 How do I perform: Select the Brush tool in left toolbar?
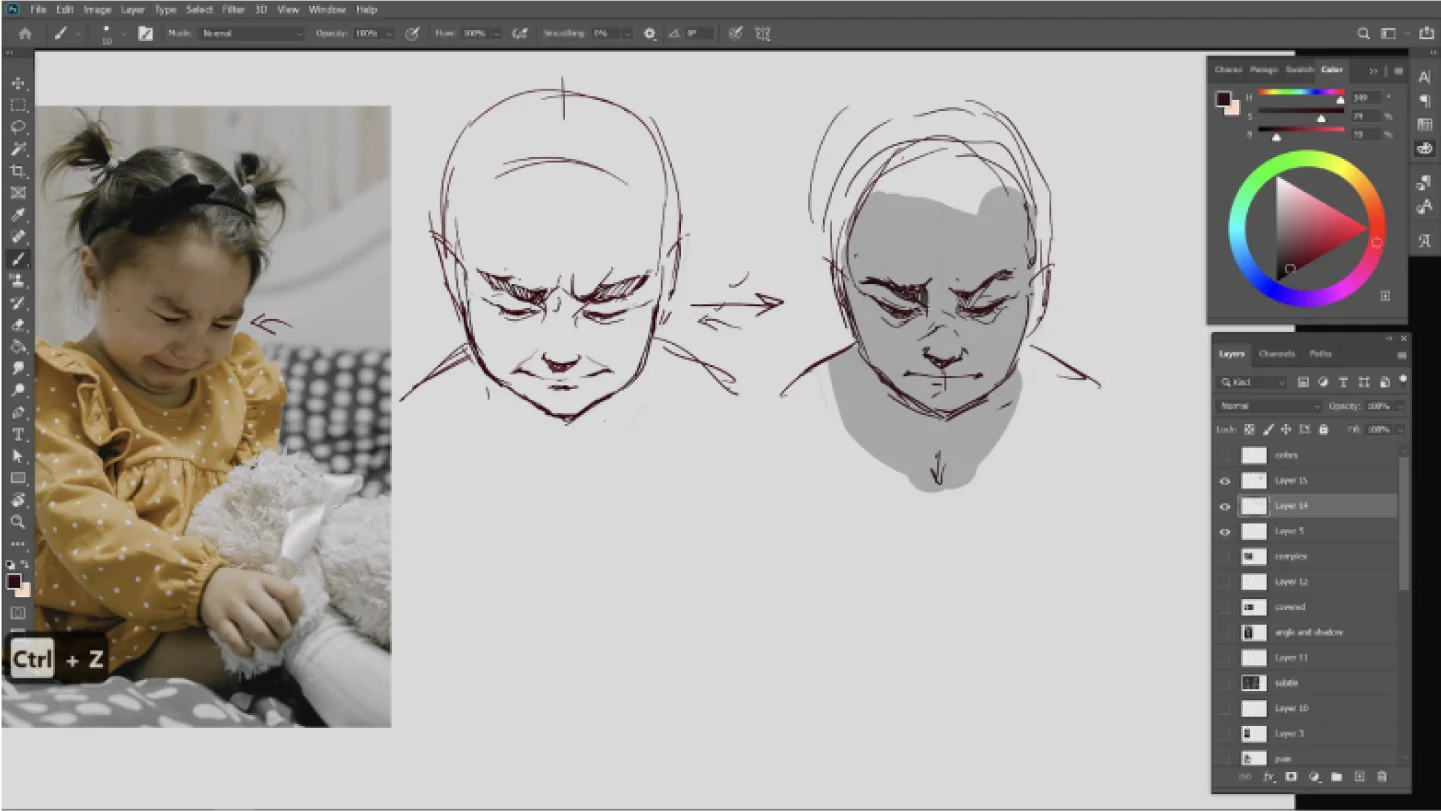[18, 259]
